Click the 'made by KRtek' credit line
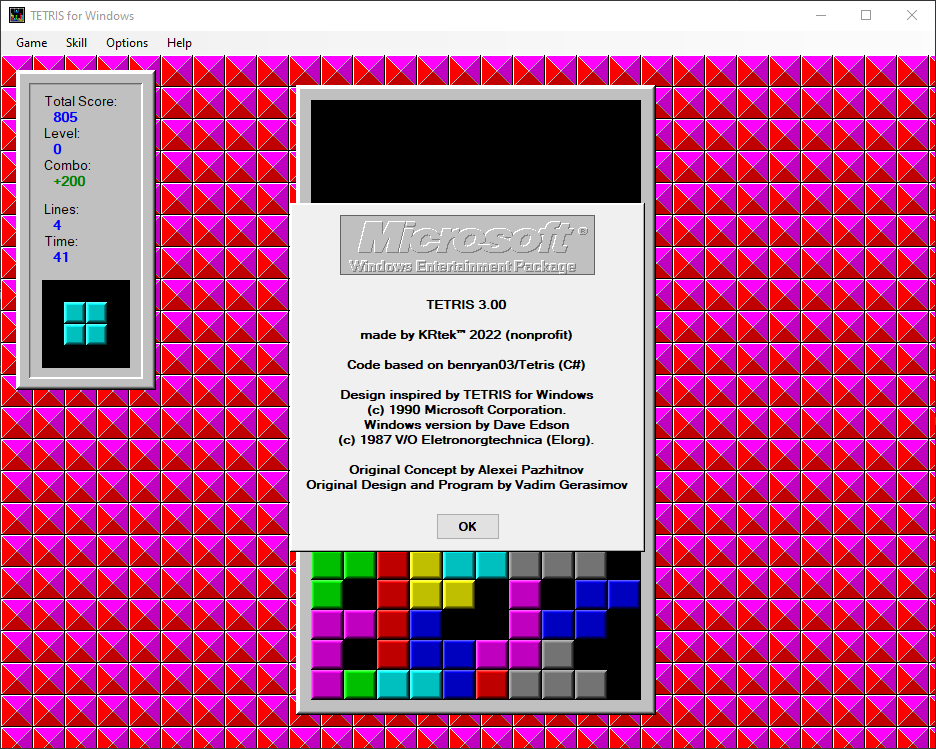The width and height of the screenshot is (936, 749). 466,335
